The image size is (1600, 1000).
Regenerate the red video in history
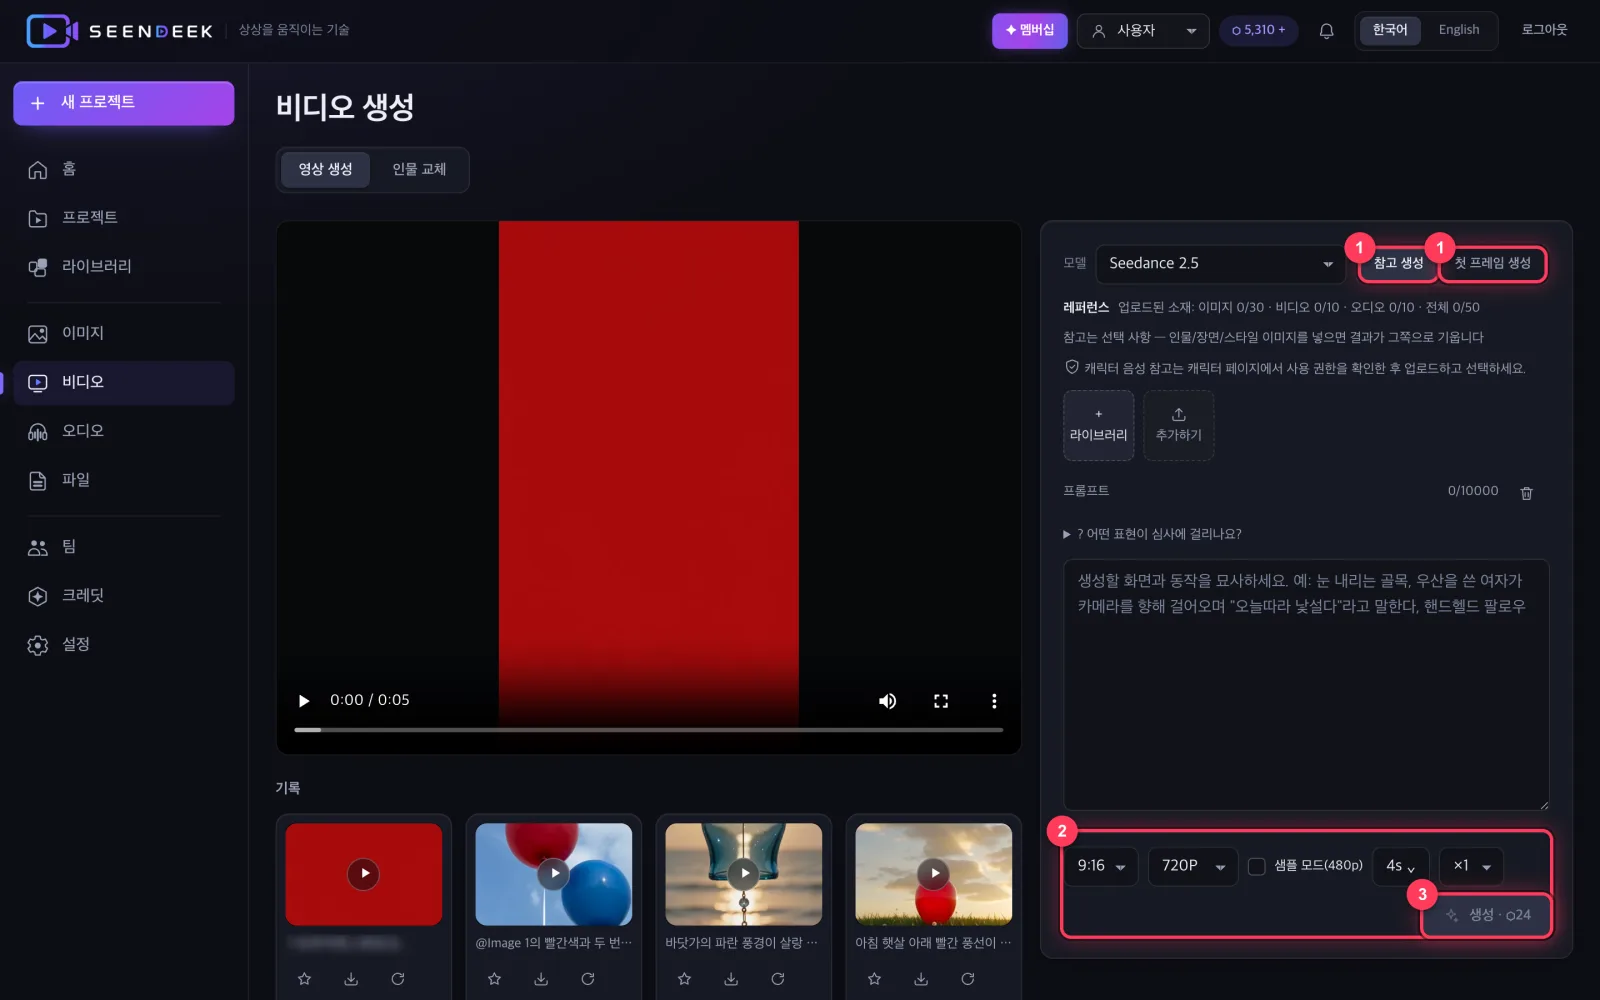(x=398, y=979)
